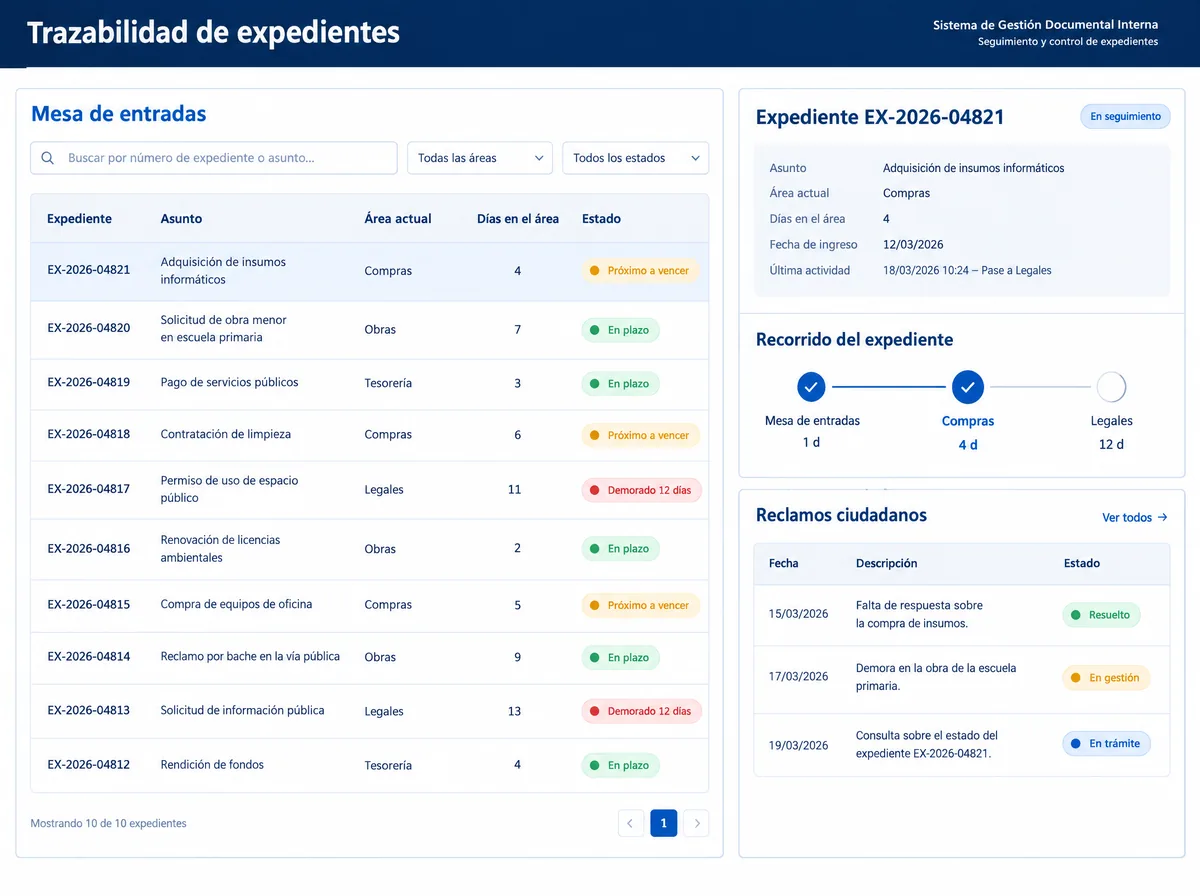Open the Todos los estados dropdown
The image size is (1200, 896).
tap(636, 158)
